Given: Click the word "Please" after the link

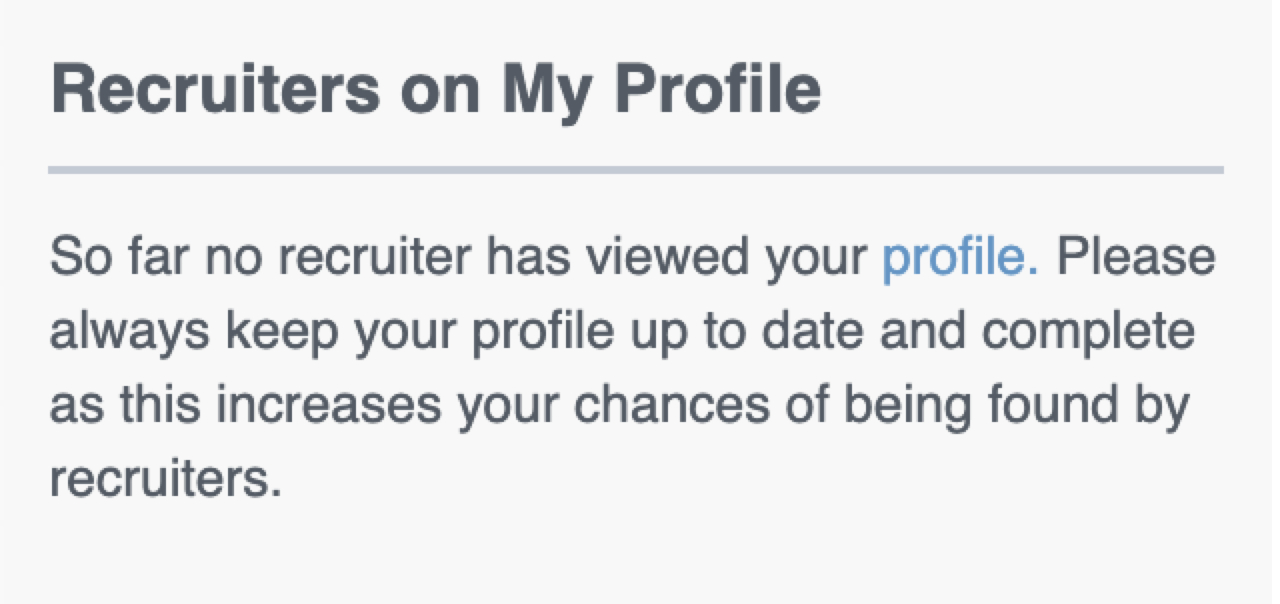Looking at the screenshot, I should tap(1136, 258).
